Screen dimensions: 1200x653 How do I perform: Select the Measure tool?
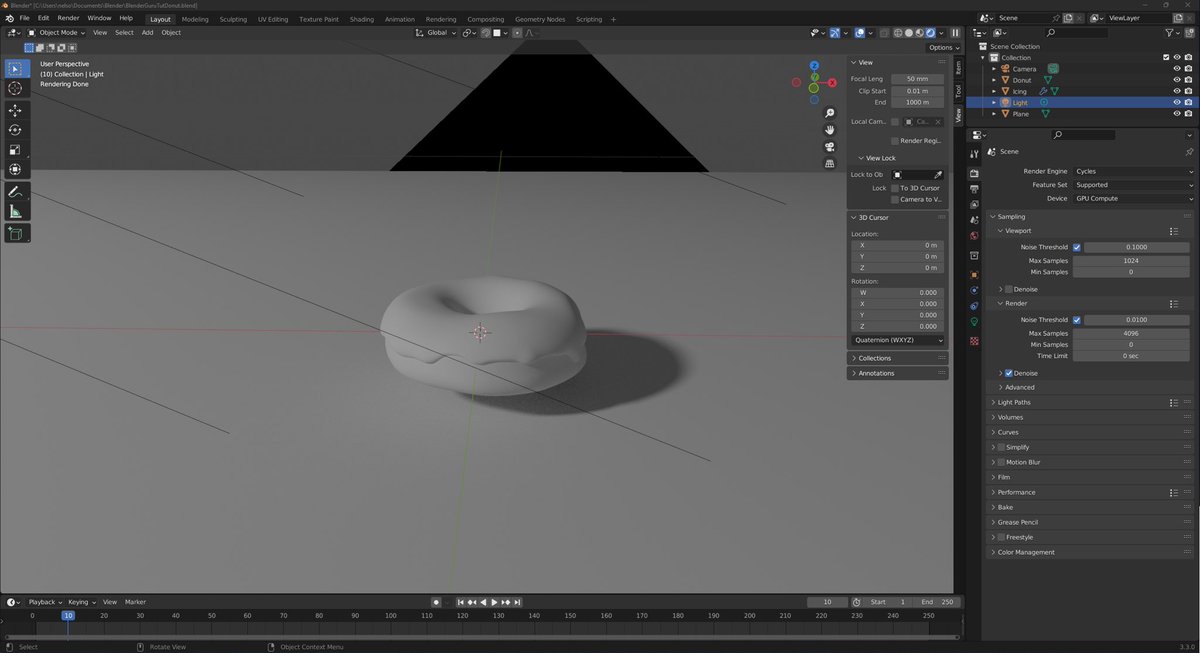coord(16,212)
